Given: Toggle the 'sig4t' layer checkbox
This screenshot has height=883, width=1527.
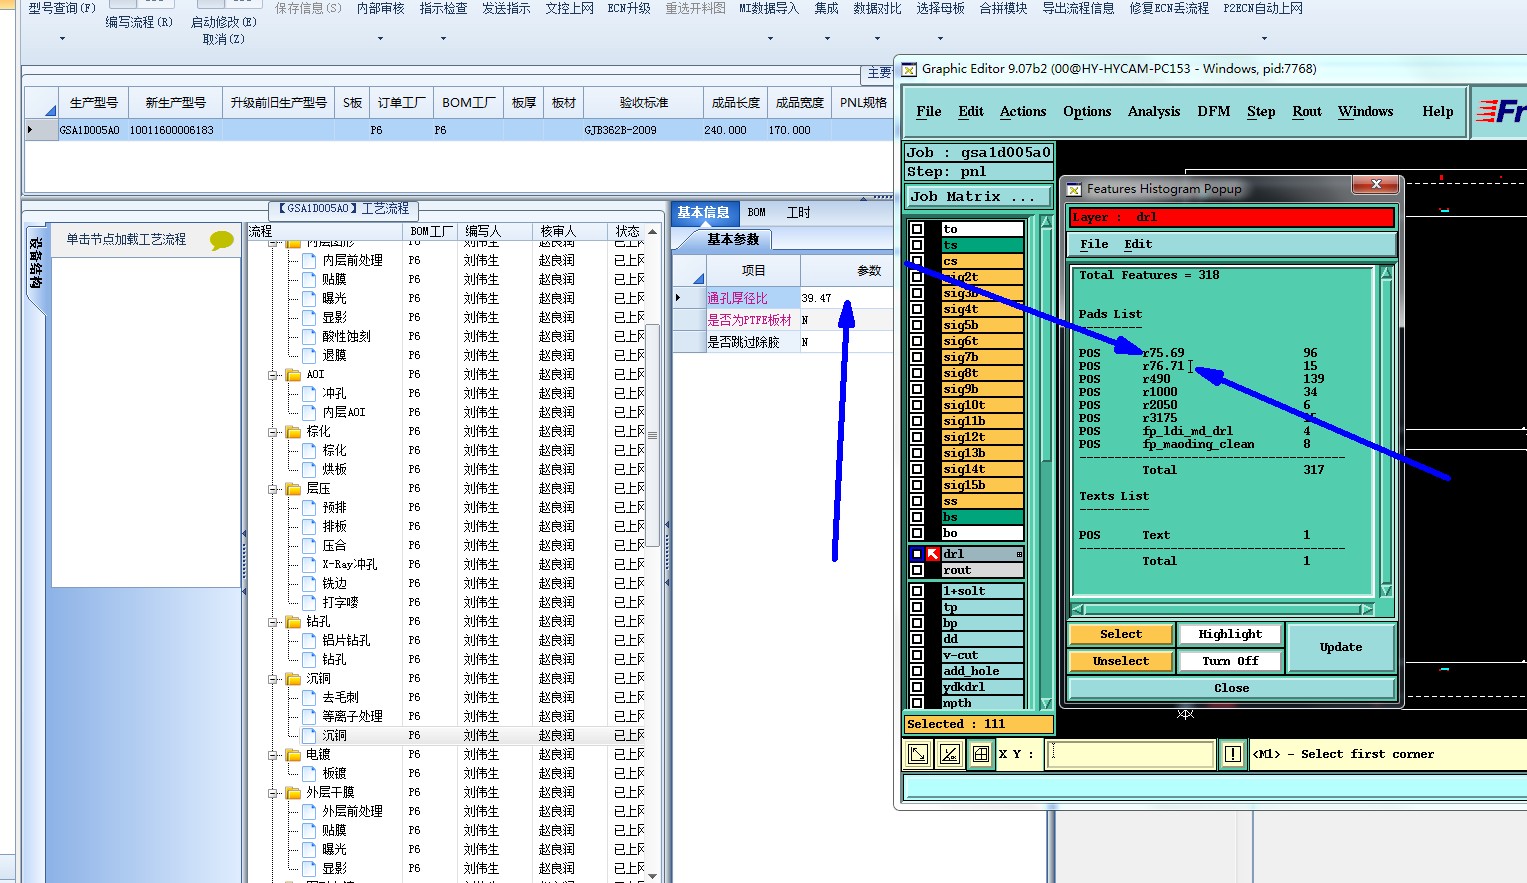Looking at the screenshot, I should 917,309.
